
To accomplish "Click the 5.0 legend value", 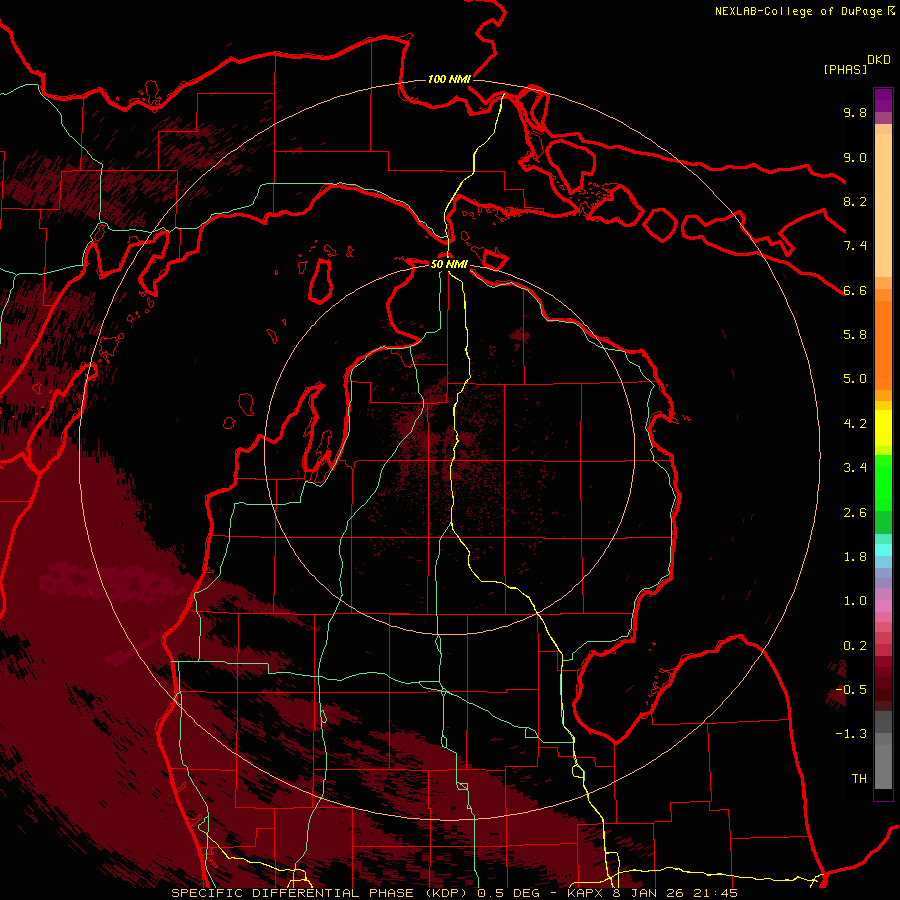I will click(x=855, y=379).
